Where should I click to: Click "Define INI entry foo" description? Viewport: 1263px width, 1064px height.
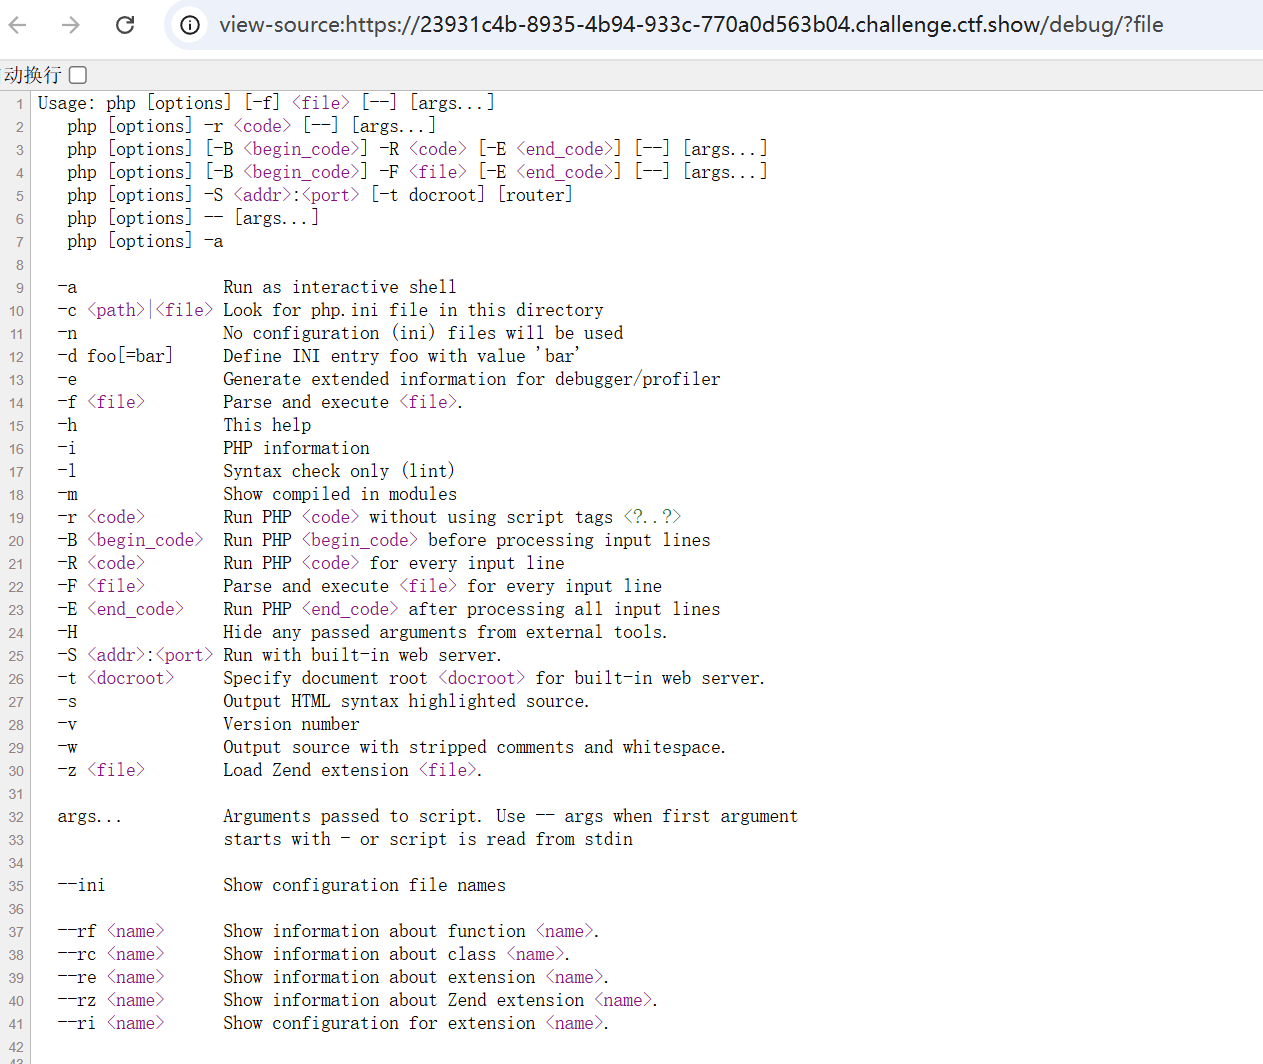402,356
